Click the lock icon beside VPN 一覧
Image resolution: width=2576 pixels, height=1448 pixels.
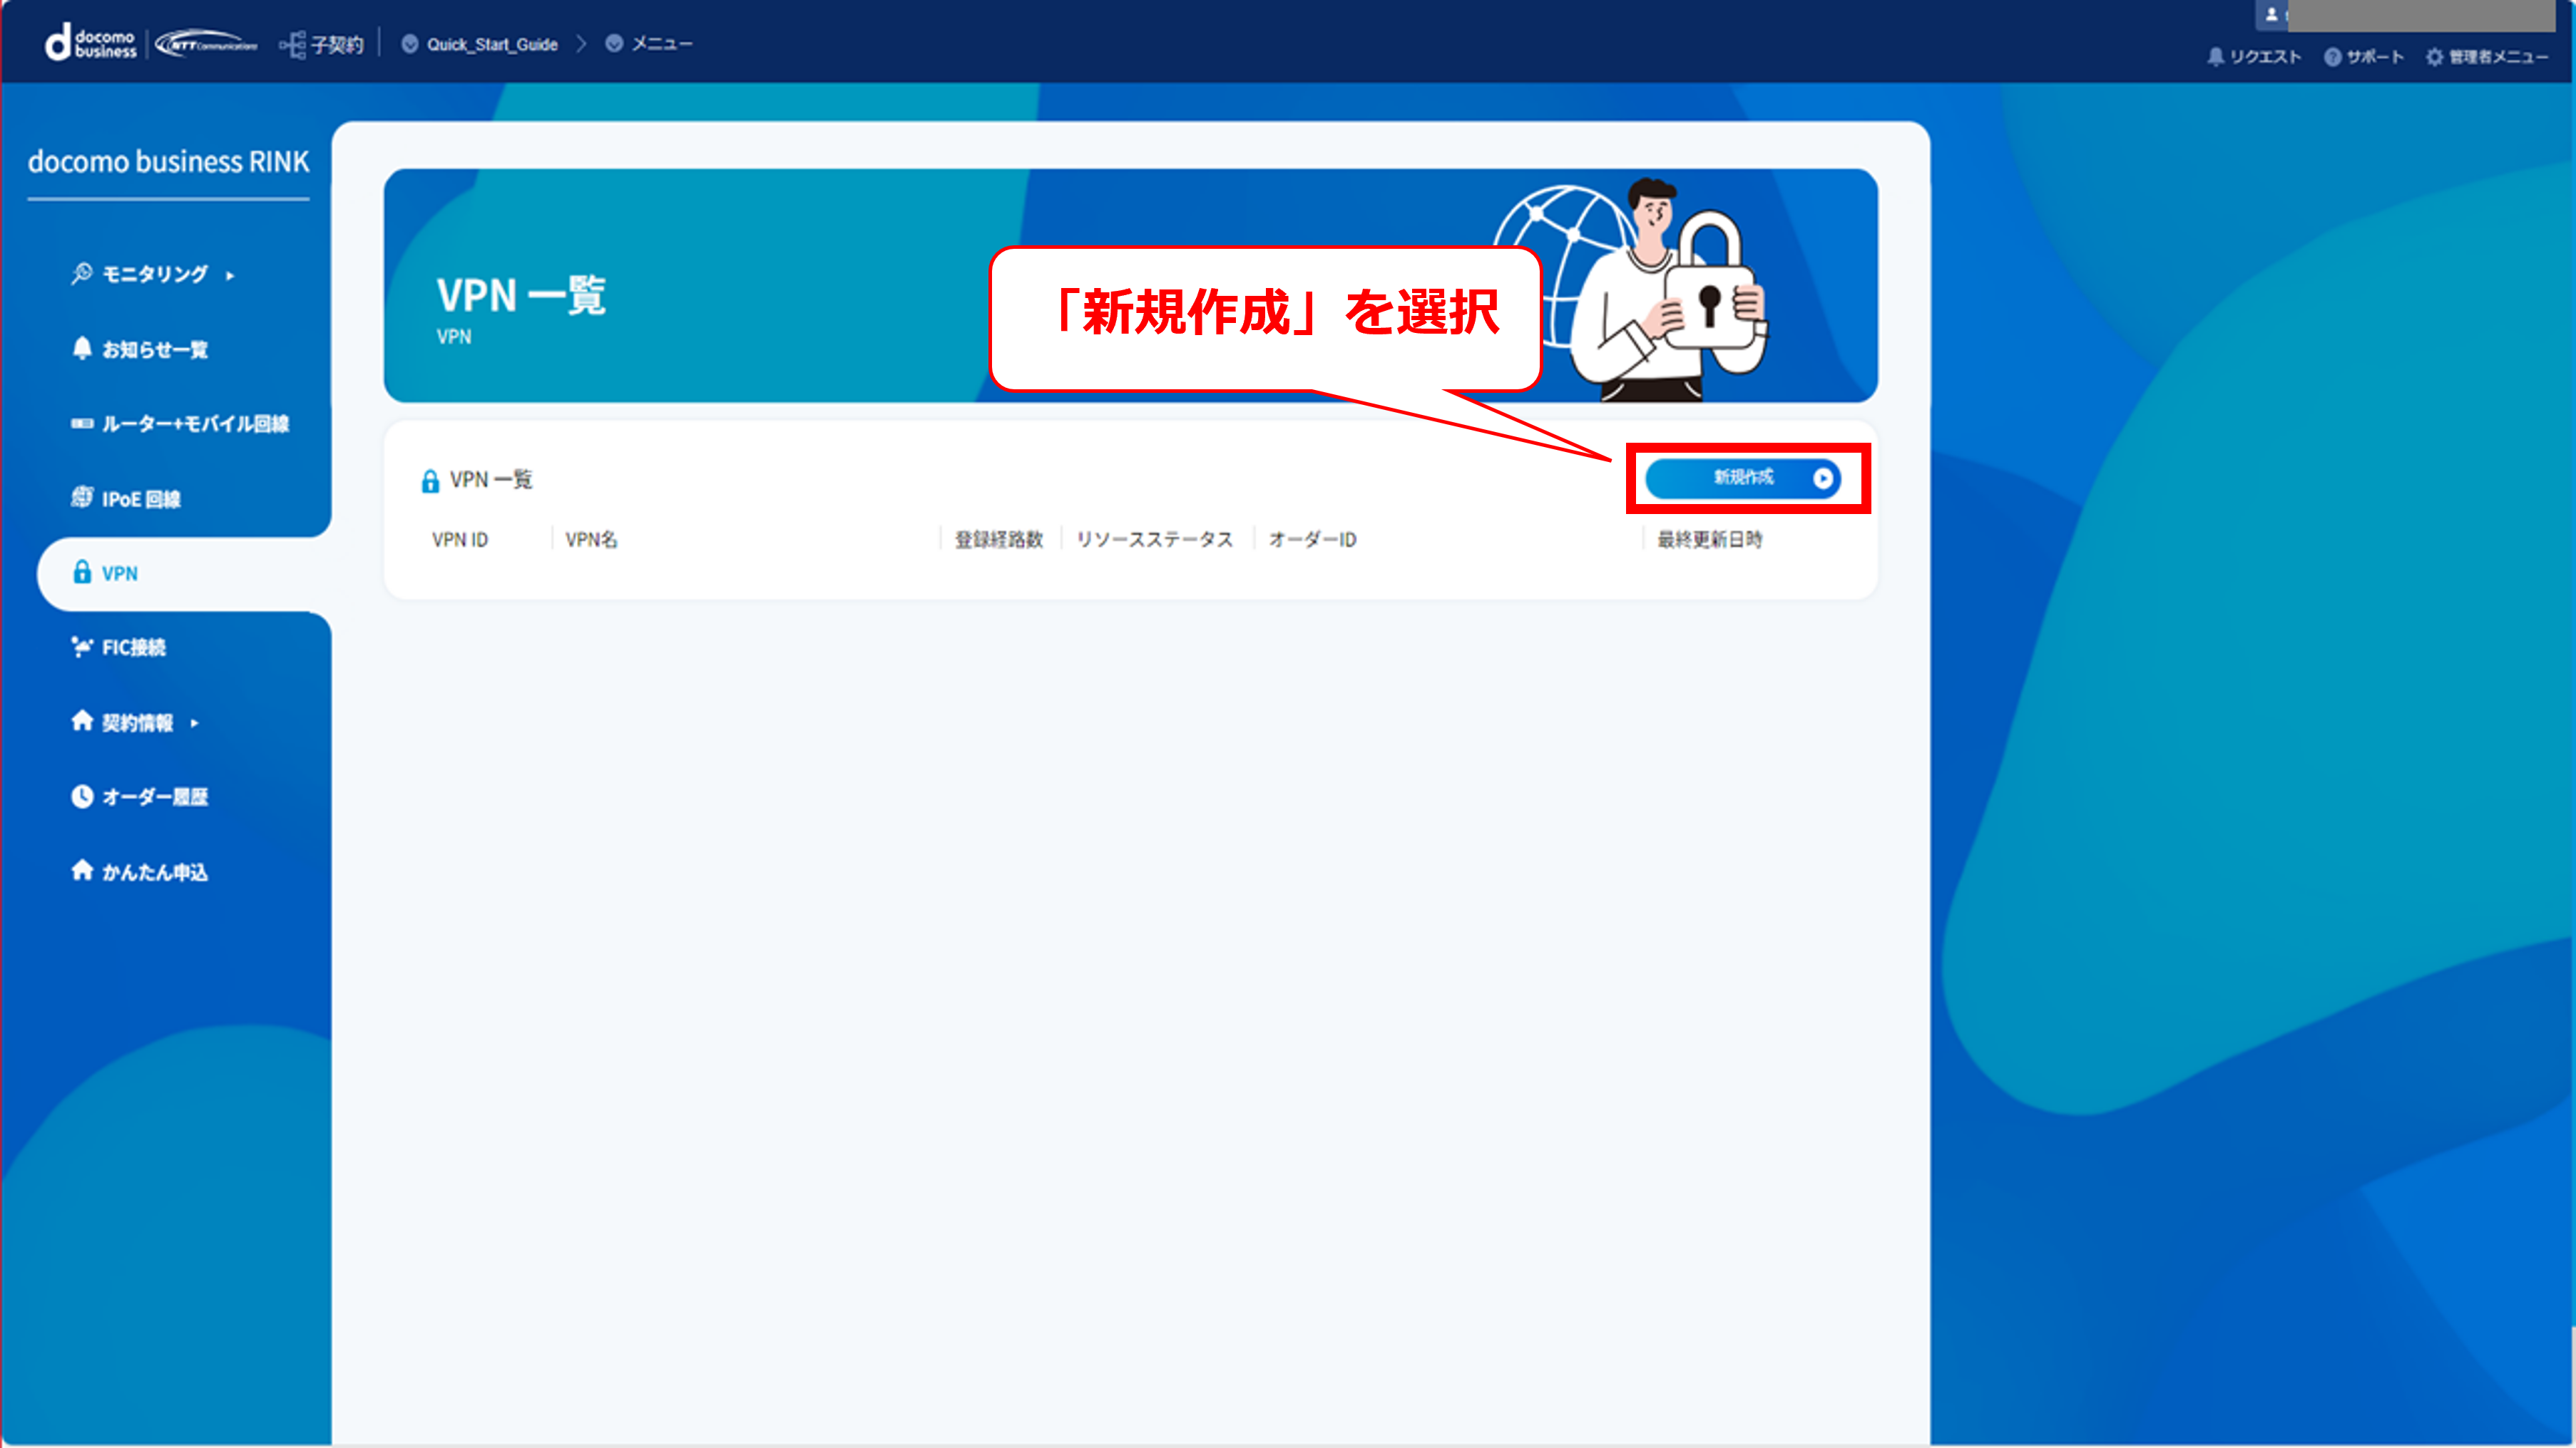(x=430, y=481)
